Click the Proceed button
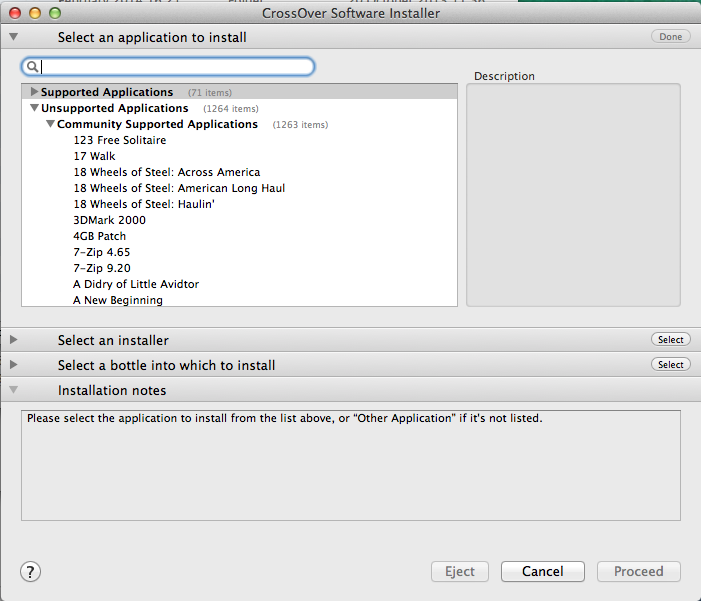The height and width of the screenshot is (601, 701). [638, 571]
